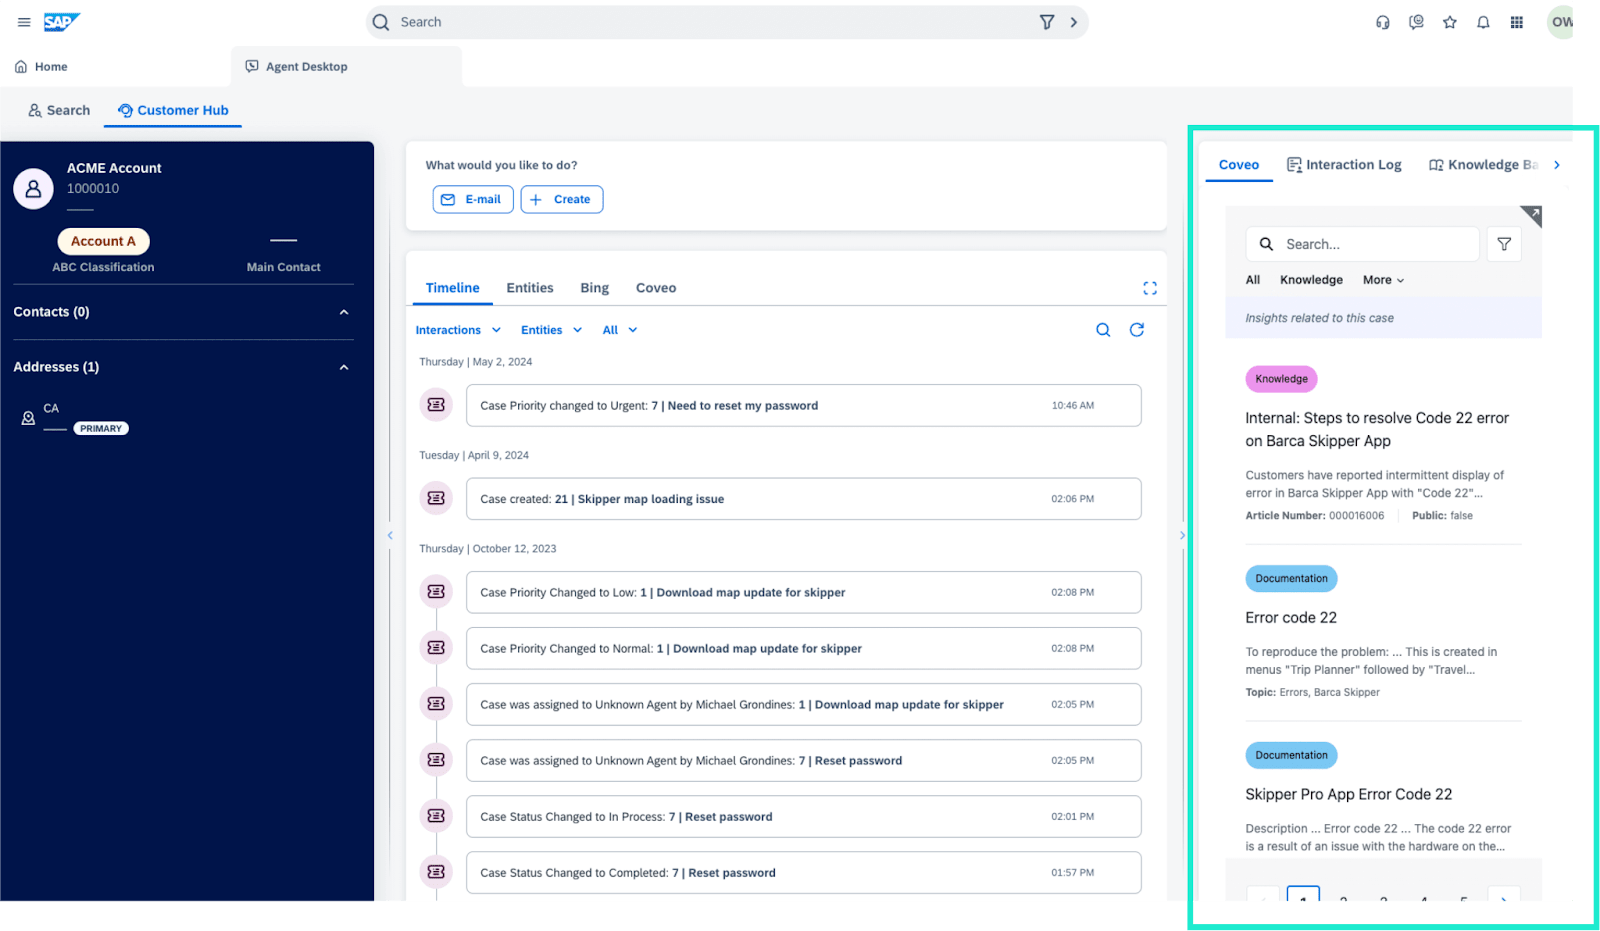The image size is (1600, 931).
Task: Click the notifications bell icon
Action: click(1483, 22)
